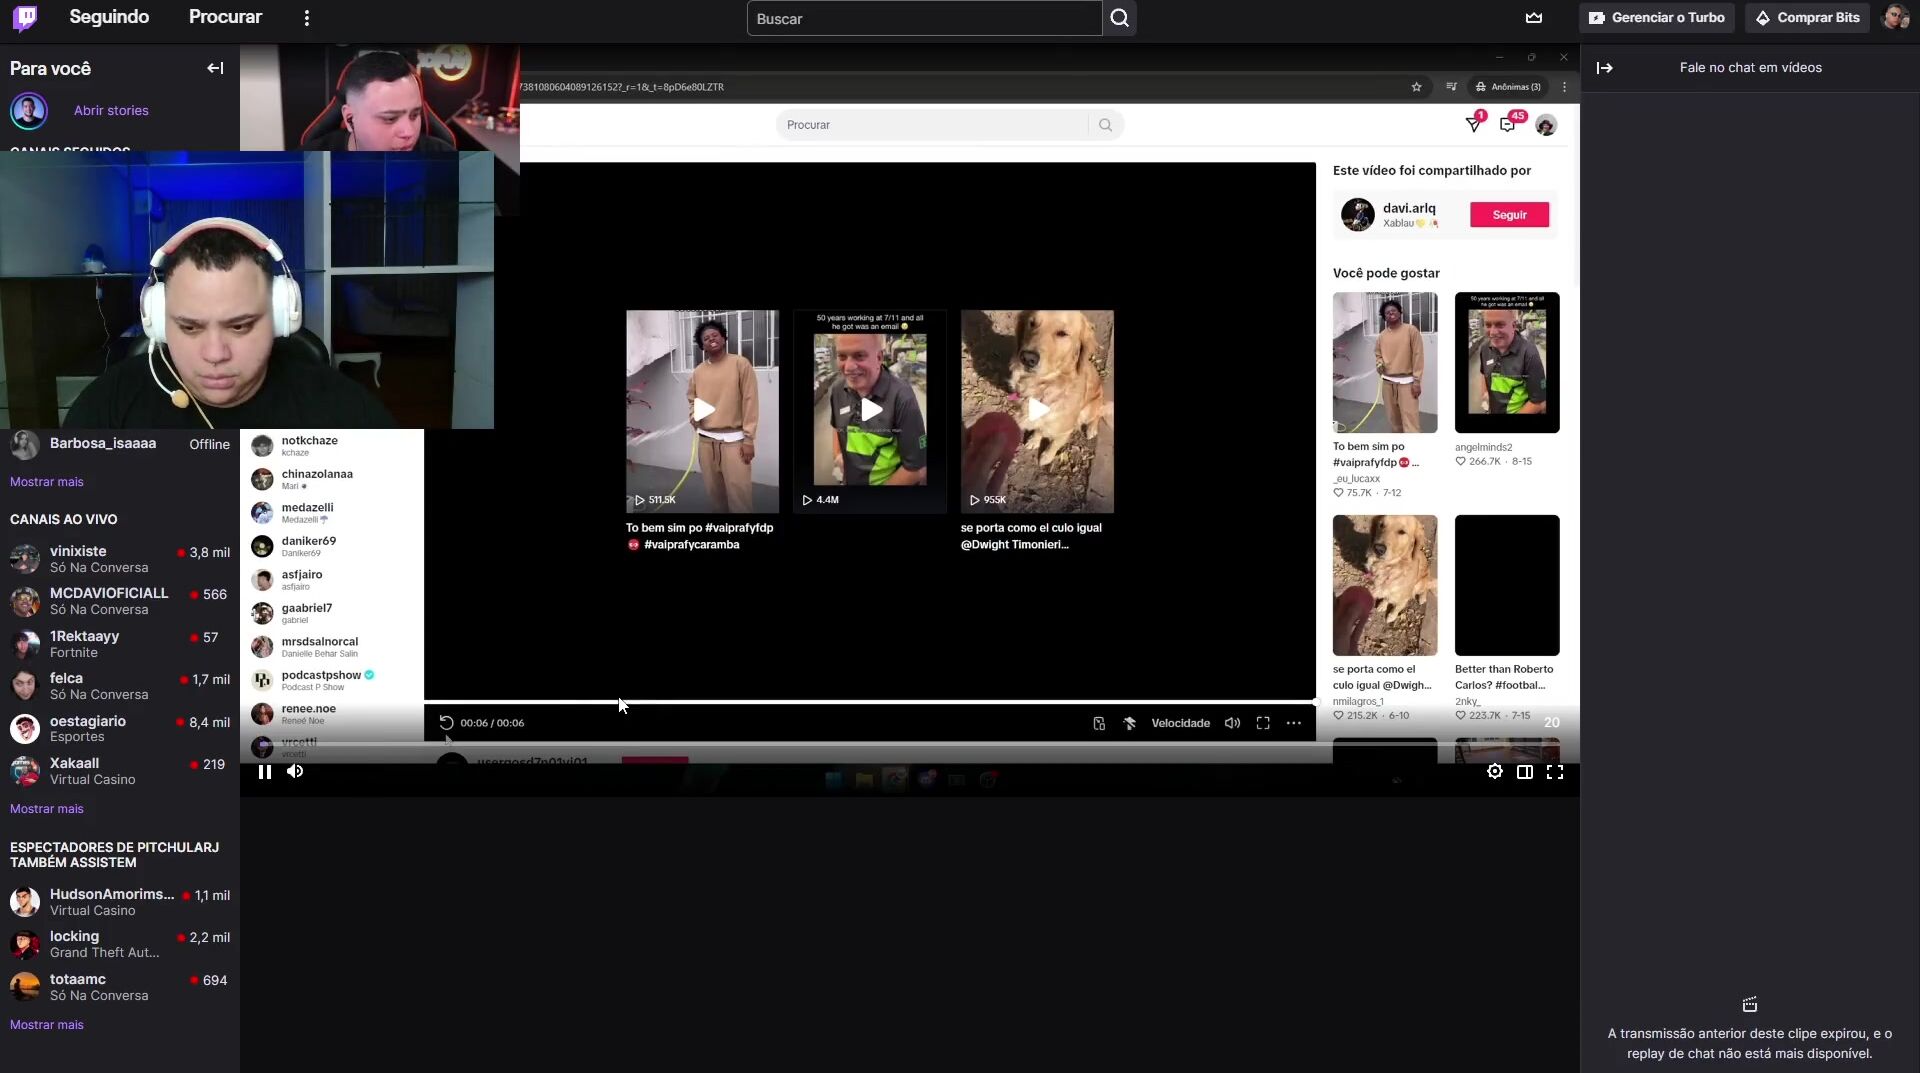Toggle TikTok video fullscreen
Image resolution: width=1920 pixels, height=1073 pixels.
tap(1263, 723)
